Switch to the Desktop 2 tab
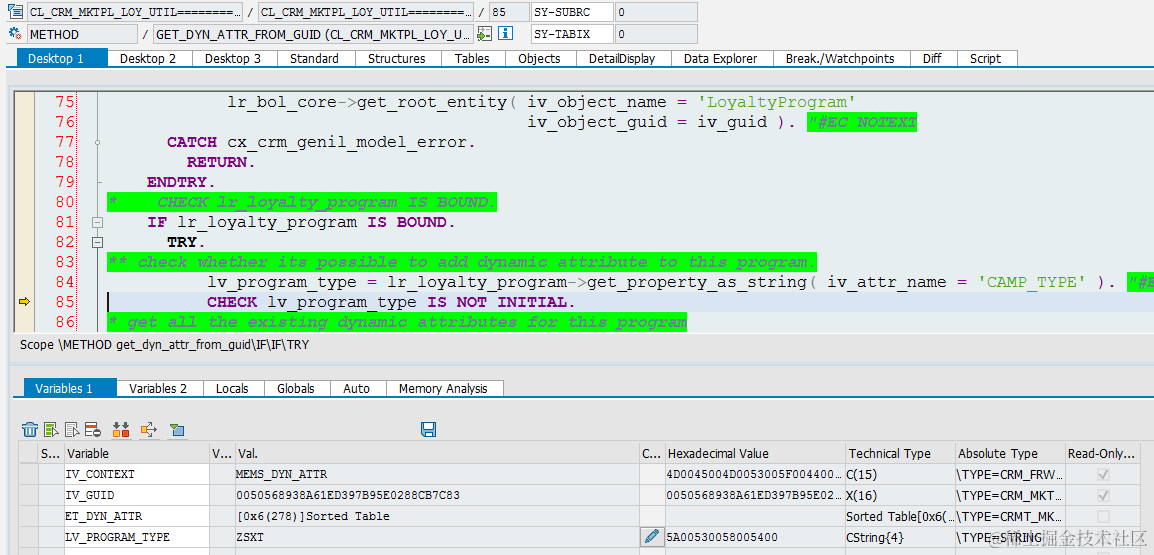The height and width of the screenshot is (555, 1154). [148, 58]
